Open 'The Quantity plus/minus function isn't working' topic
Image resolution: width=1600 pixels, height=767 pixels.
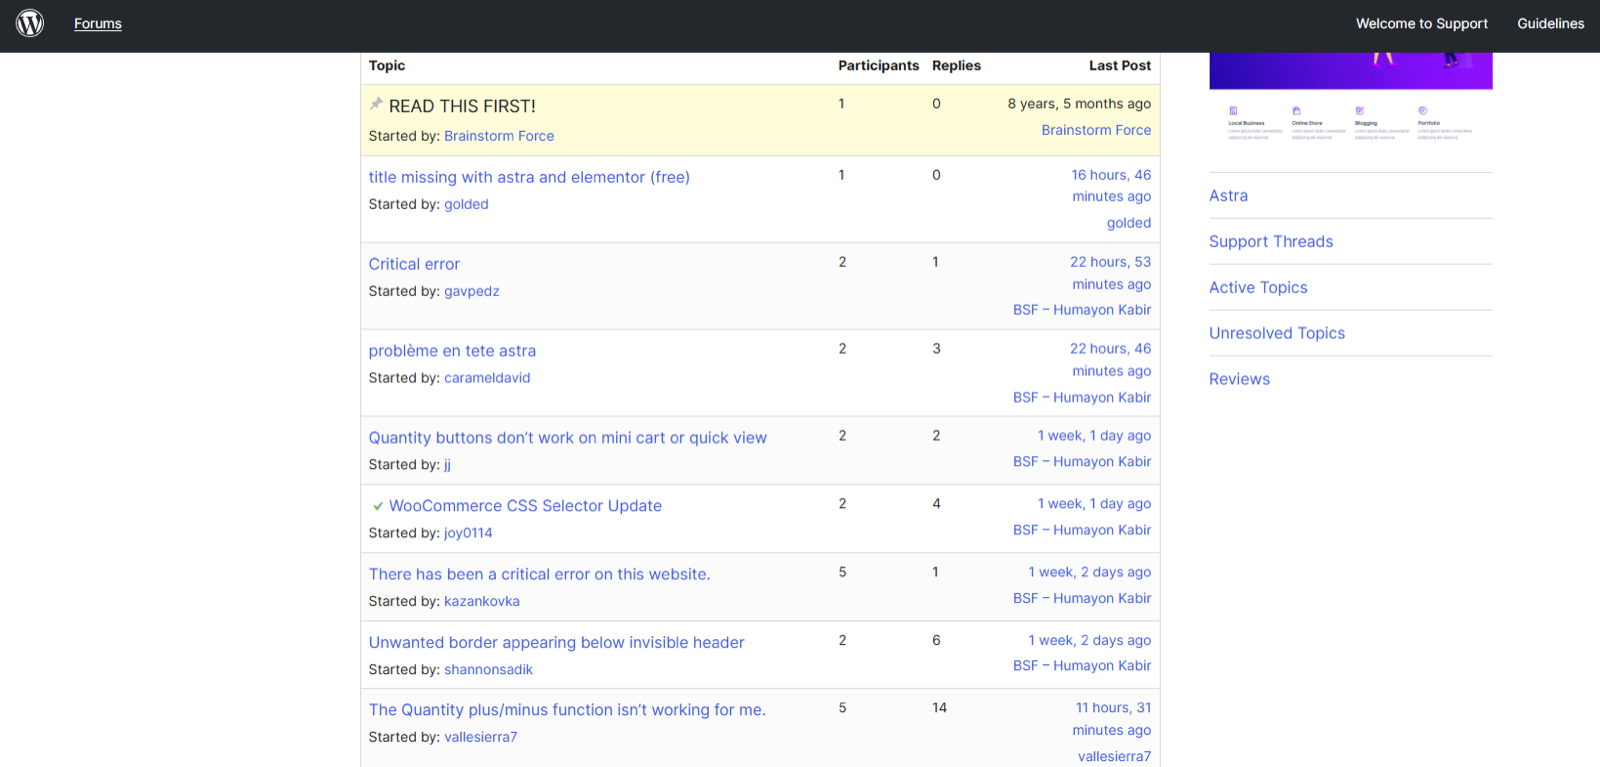567,710
